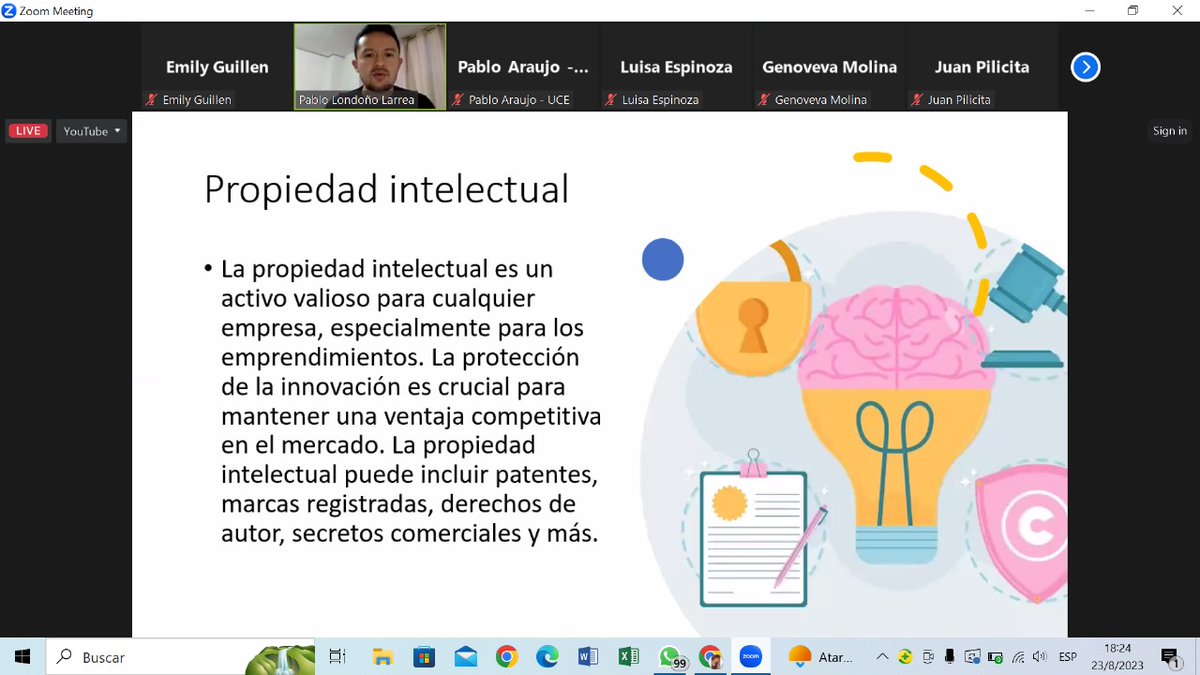
Task: Open the Windows Start menu
Action: coord(21,657)
